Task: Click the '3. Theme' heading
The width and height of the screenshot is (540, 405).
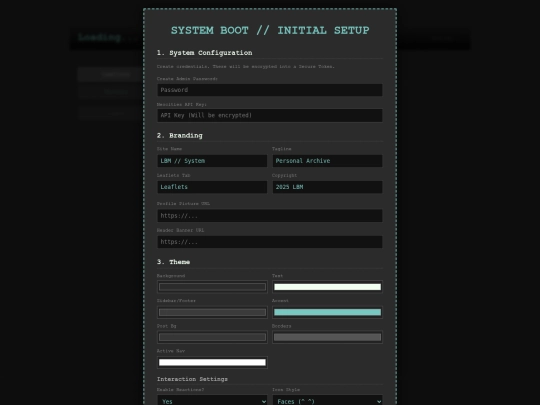Action: [173, 262]
